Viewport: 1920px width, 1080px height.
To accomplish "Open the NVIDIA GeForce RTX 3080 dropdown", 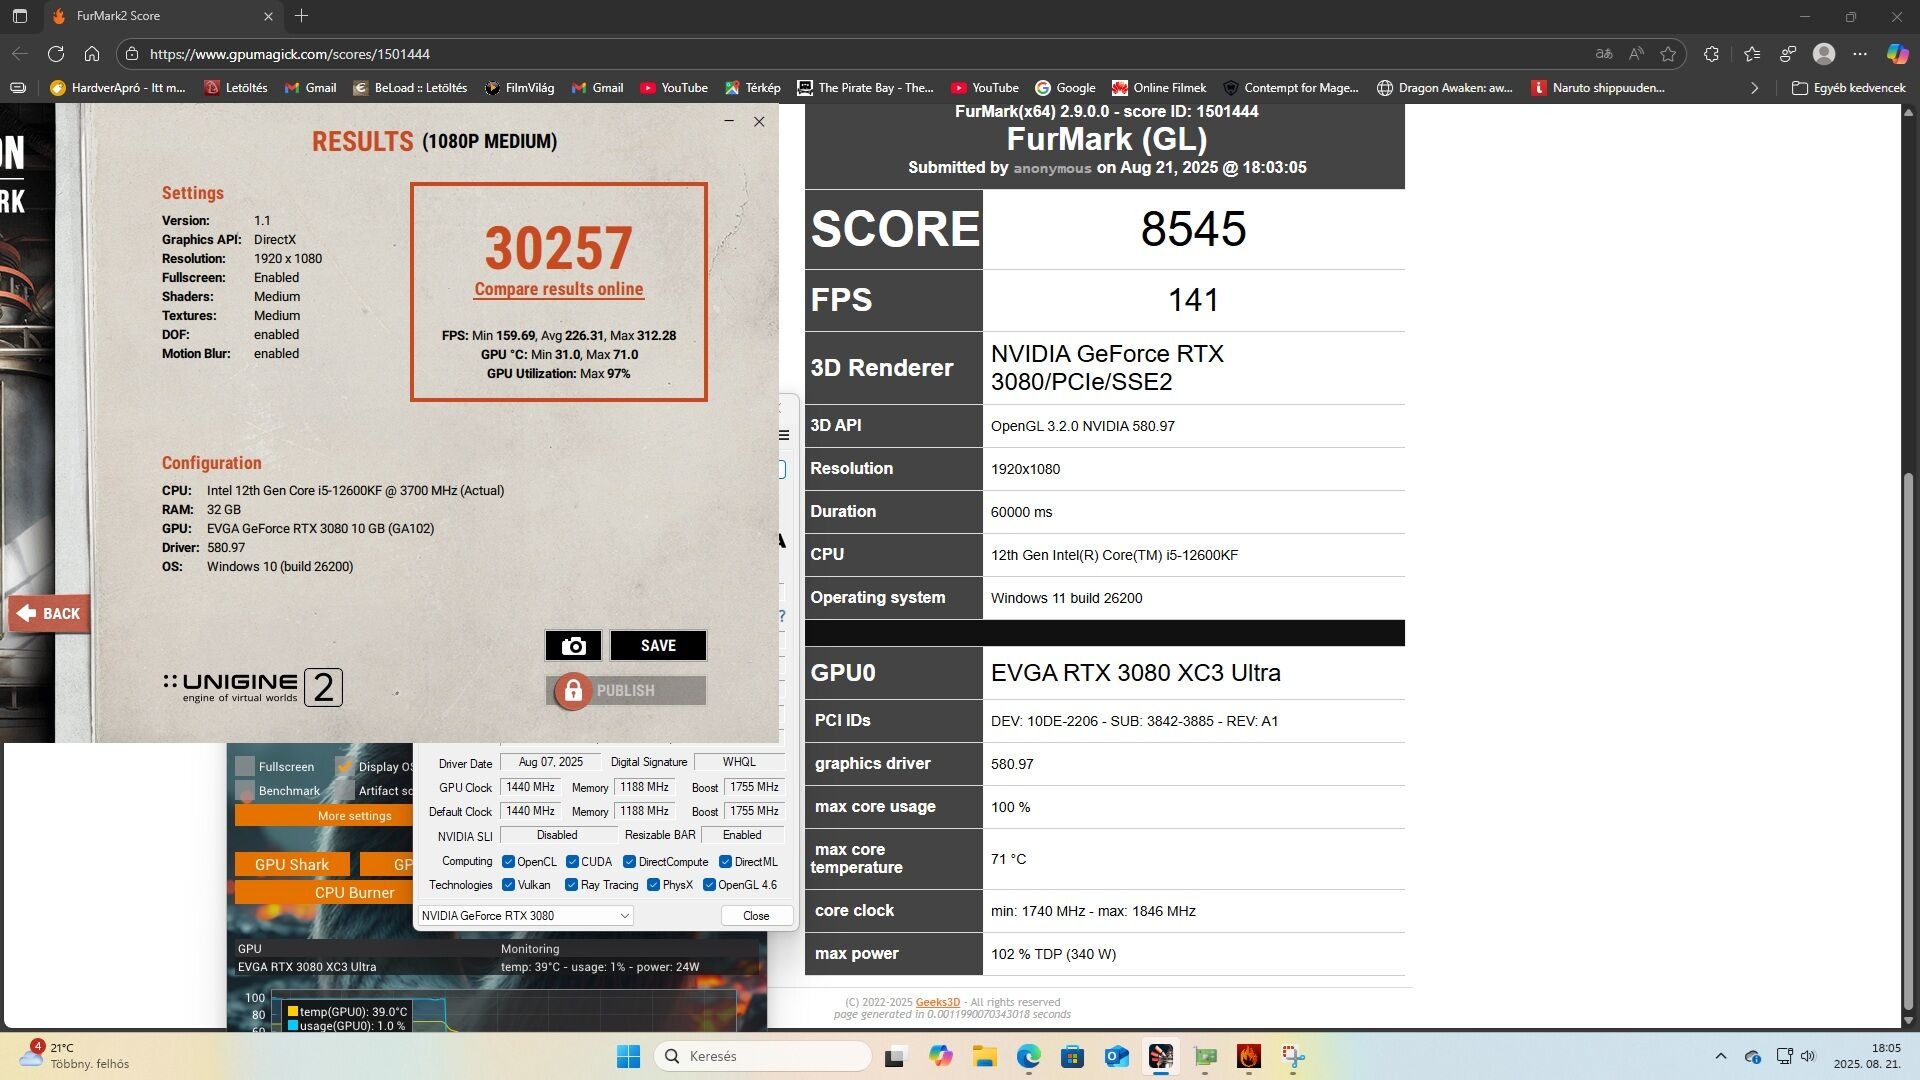I will 525,916.
